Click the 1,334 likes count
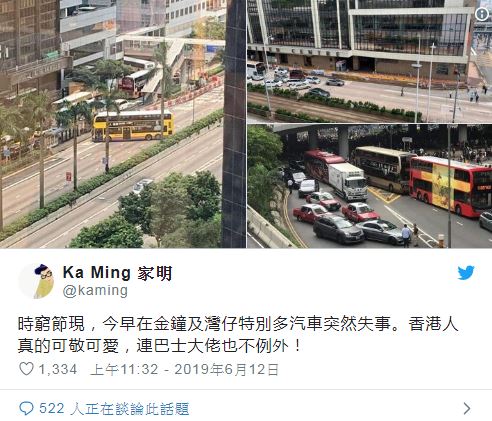 point(58,369)
